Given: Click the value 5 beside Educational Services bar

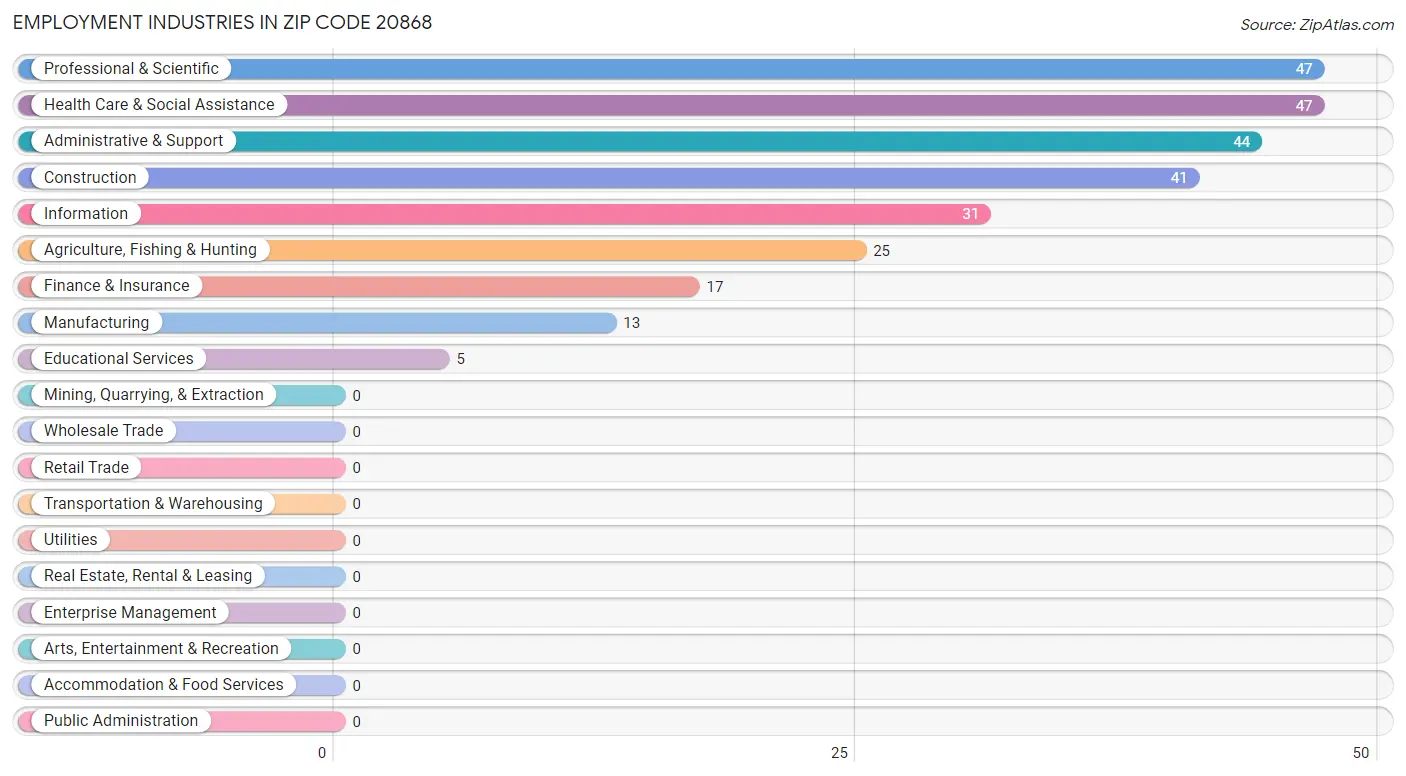Looking at the screenshot, I should (461, 359).
